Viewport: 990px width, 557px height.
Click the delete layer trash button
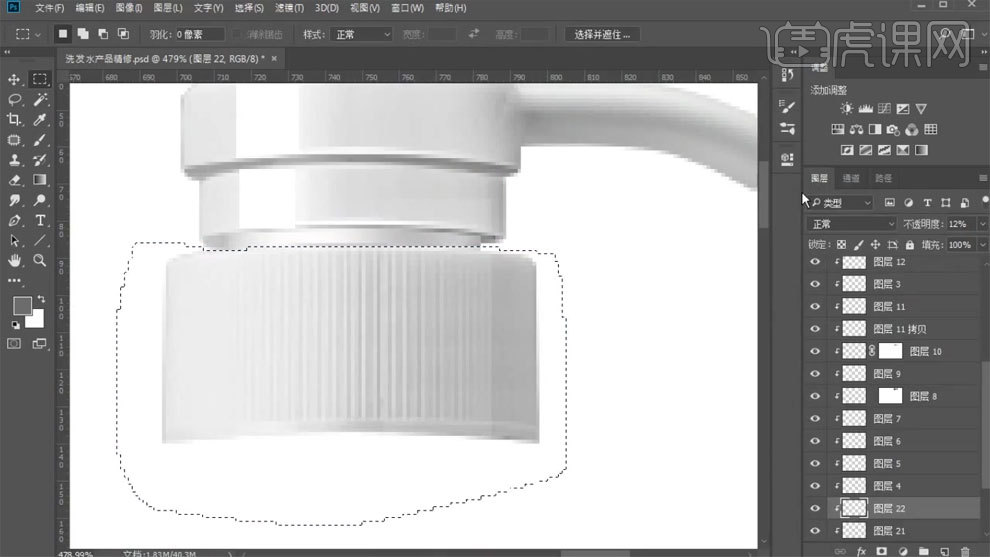coord(965,551)
